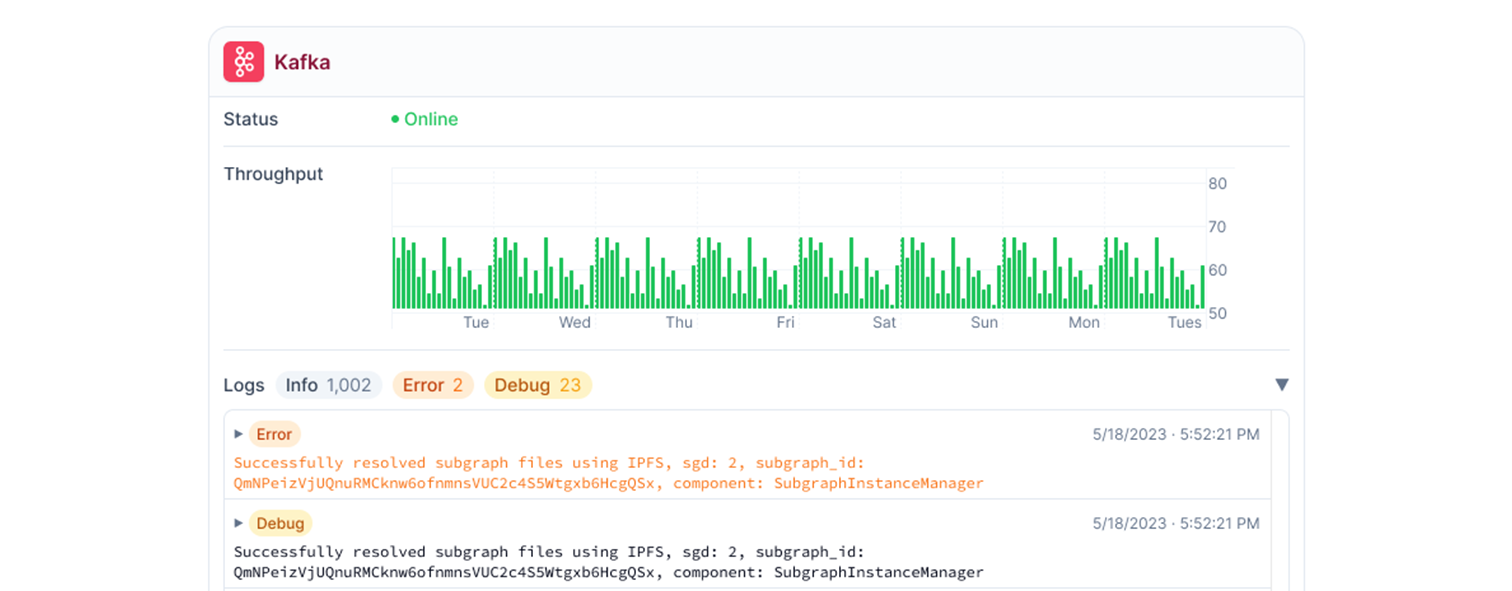Expand the Error log entry triangle
The height and width of the screenshot is (591, 1512).
pyautogui.click(x=239, y=434)
